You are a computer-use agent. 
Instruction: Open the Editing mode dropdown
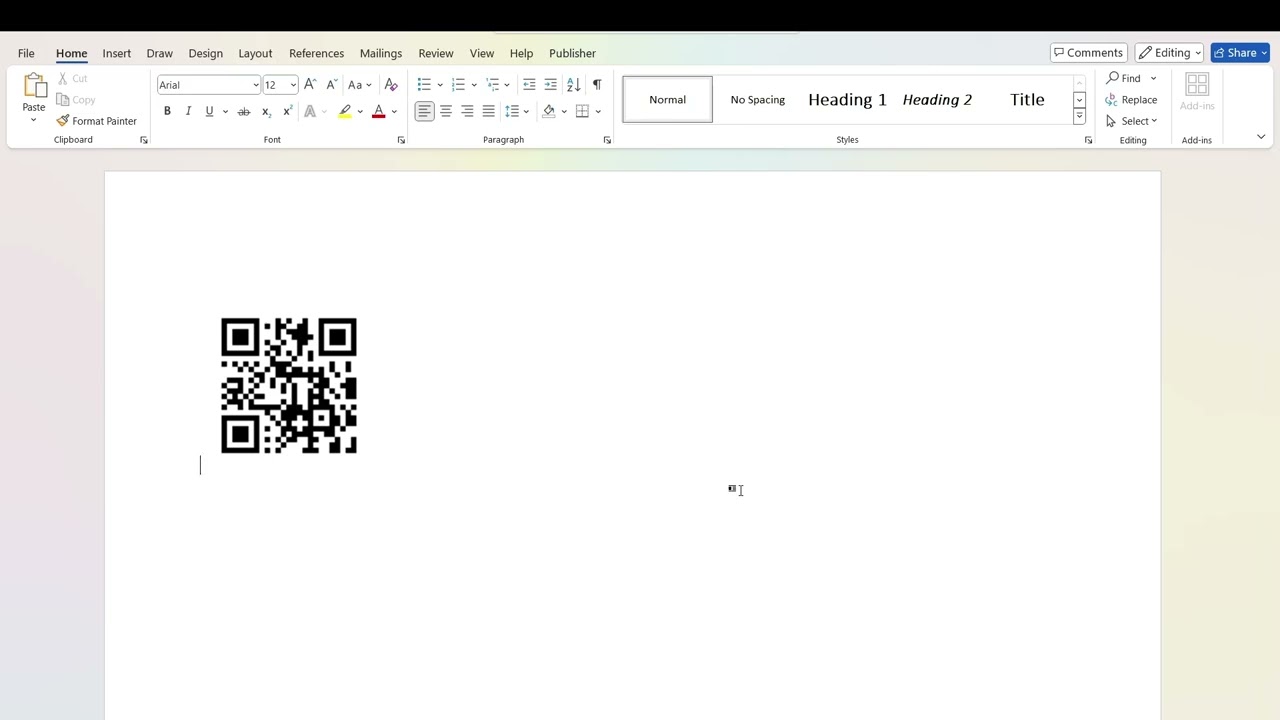1170,53
